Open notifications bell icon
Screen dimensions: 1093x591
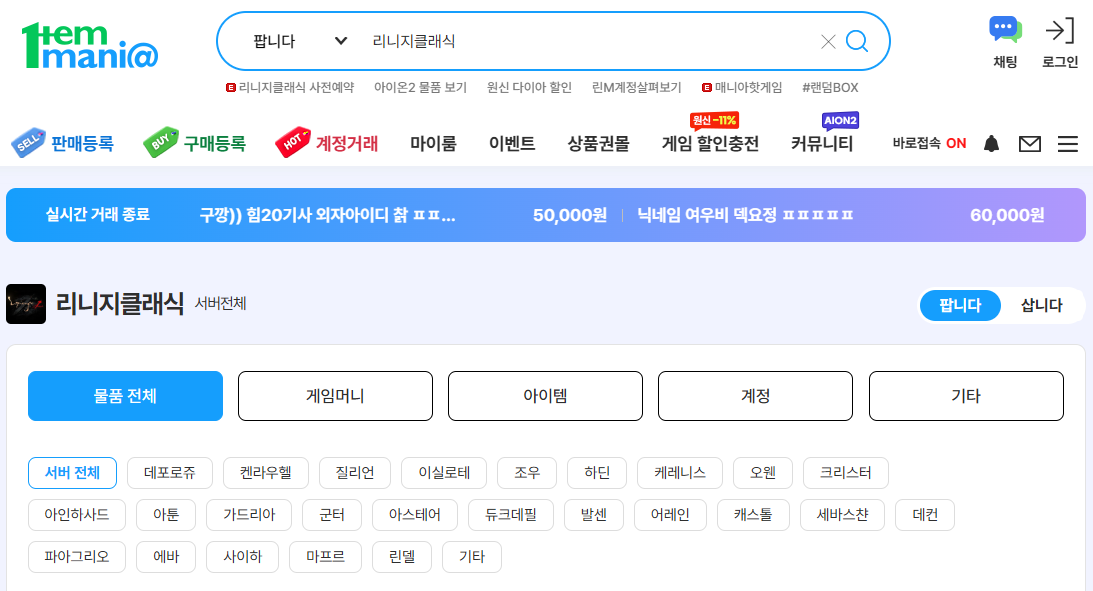coord(991,144)
